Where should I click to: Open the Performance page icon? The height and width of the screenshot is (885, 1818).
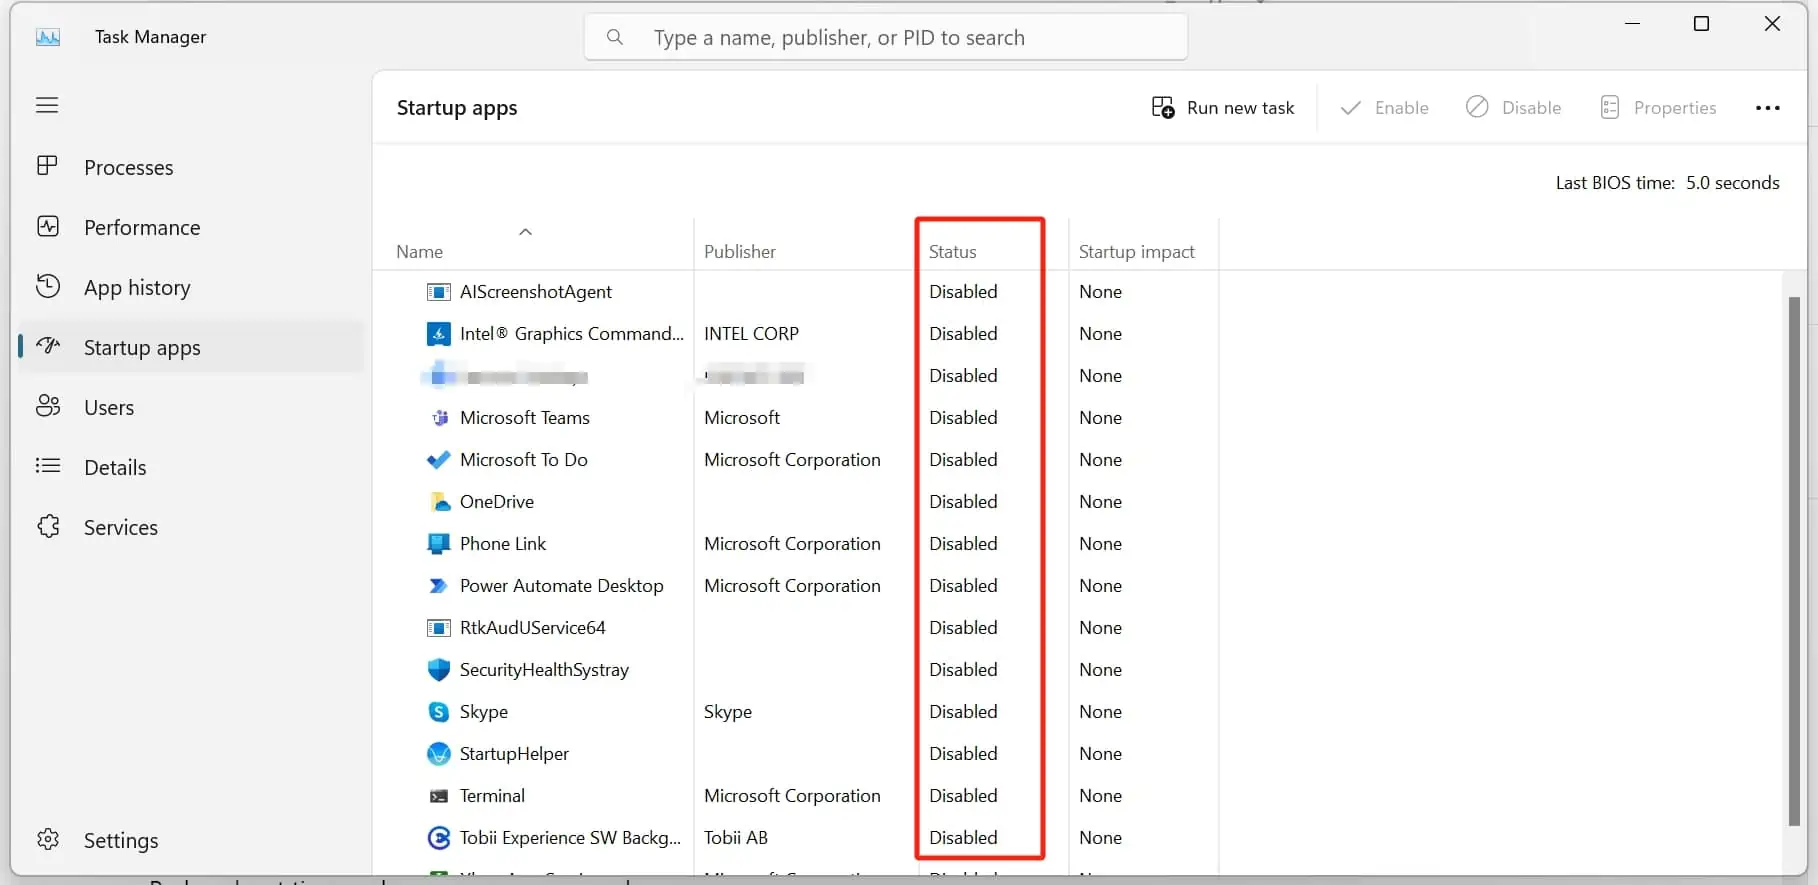[47, 227]
